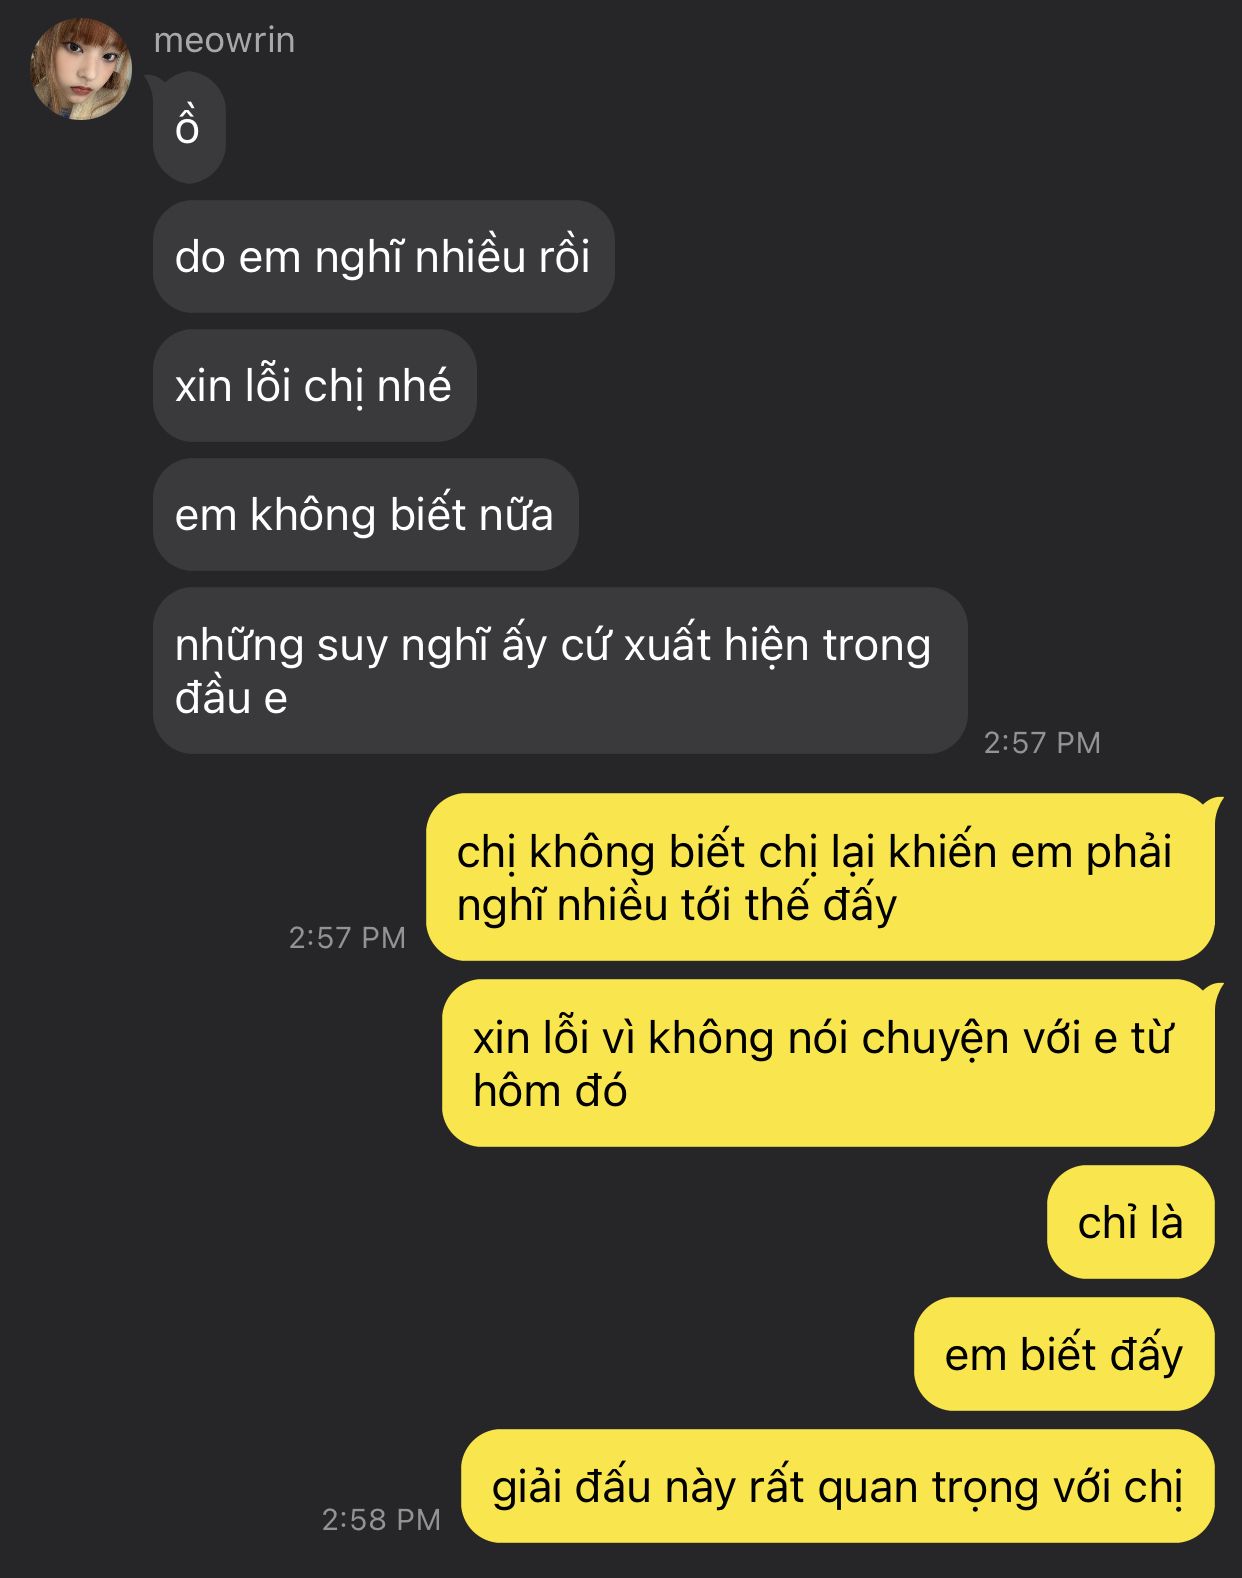Tap the meowrin username label
The image size is (1242, 1578).
click(x=224, y=40)
